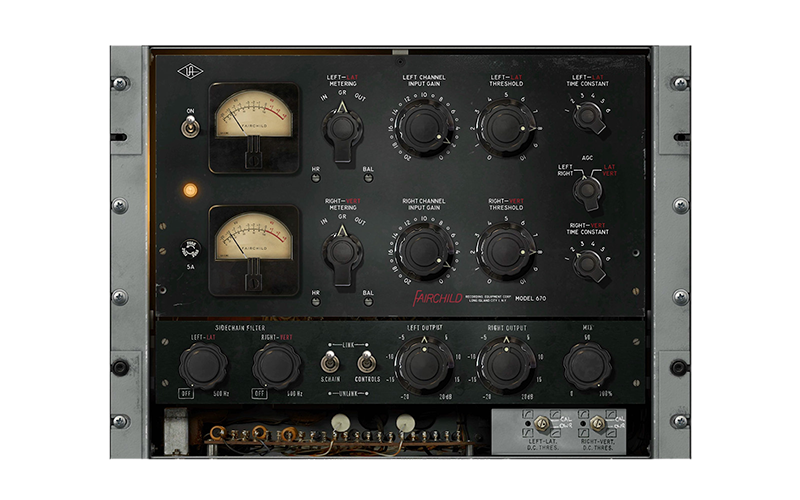This screenshot has height=500, width=800.
Task: Click the upper HR trim screw
Action: [x=316, y=178]
